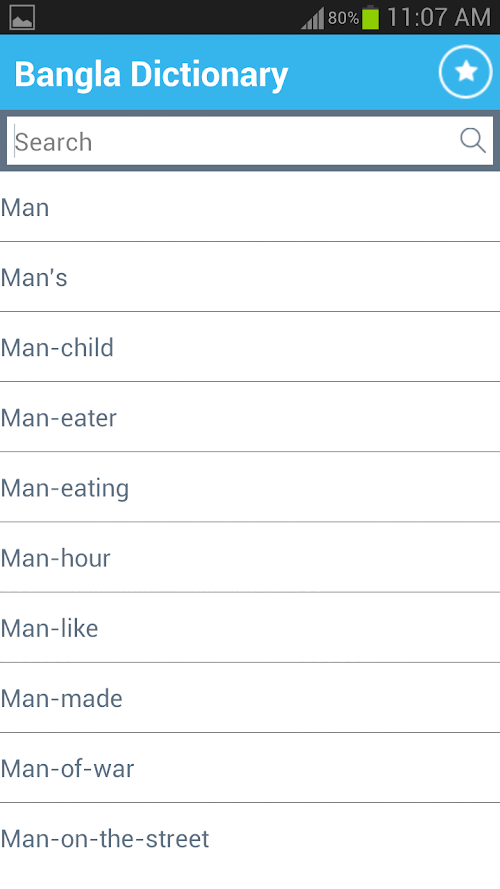Tap the blue header bar
This screenshot has height=889, width=500.
[x=250, y=72]
